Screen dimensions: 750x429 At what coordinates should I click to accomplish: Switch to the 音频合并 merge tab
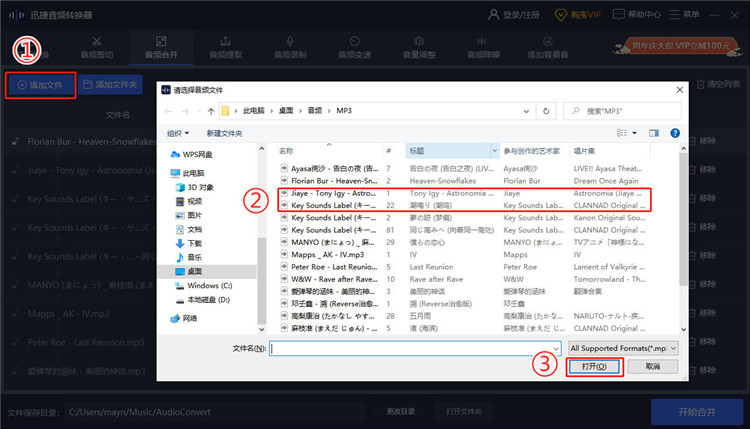[161, 48]
